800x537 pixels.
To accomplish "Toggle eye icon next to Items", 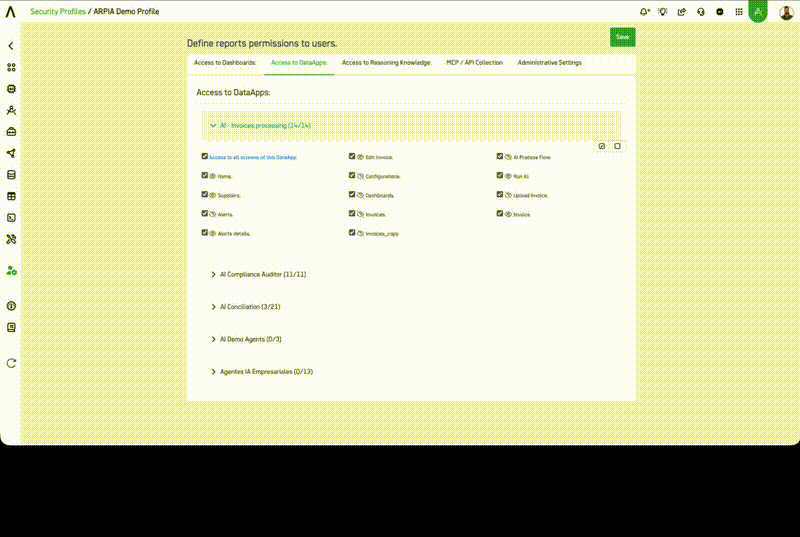I will pyautogui.click(x=213, y=176).
